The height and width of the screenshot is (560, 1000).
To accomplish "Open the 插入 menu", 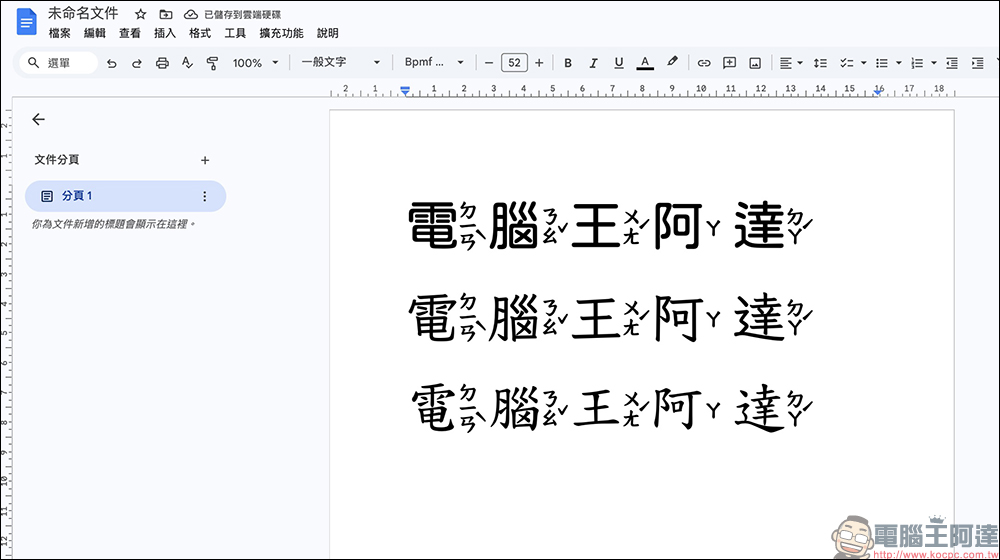I will click(x=165, y=33).
